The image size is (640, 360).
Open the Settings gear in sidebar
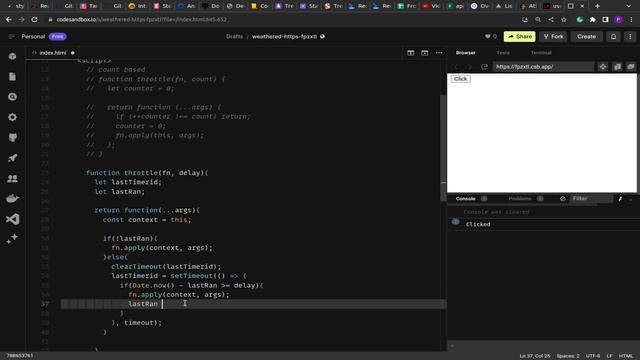[12, 117]
